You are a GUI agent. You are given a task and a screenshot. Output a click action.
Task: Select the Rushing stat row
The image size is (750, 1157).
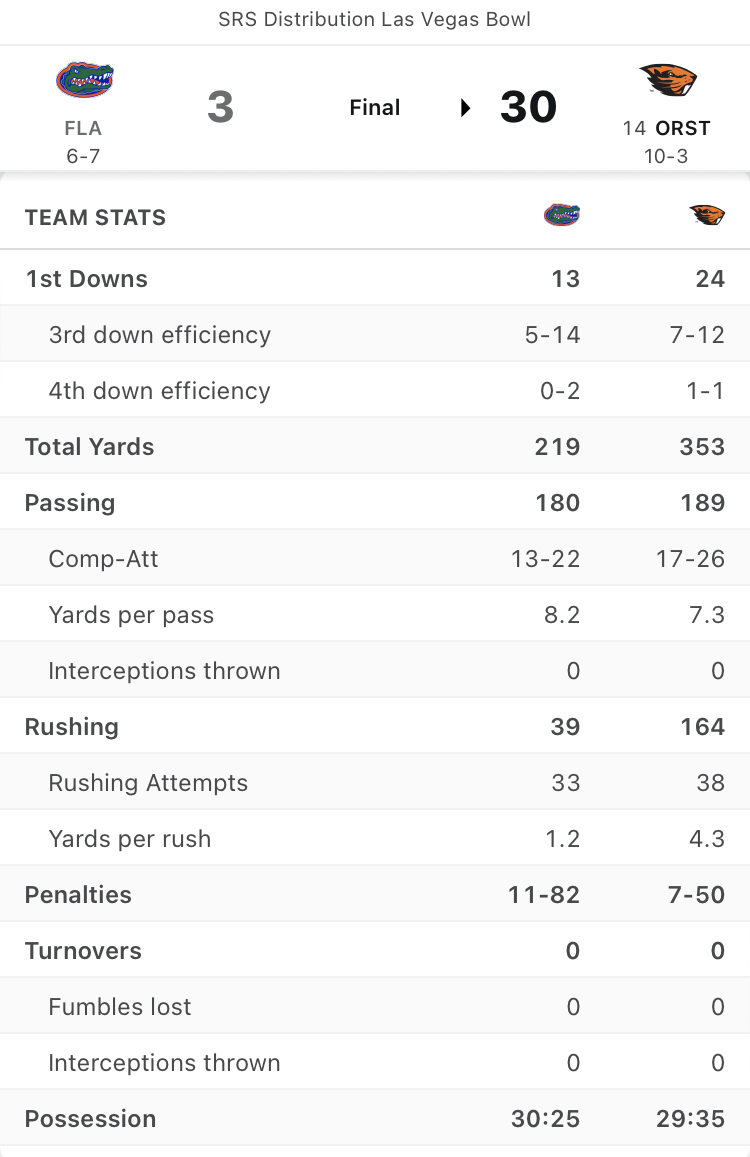(x=375, y=727)
